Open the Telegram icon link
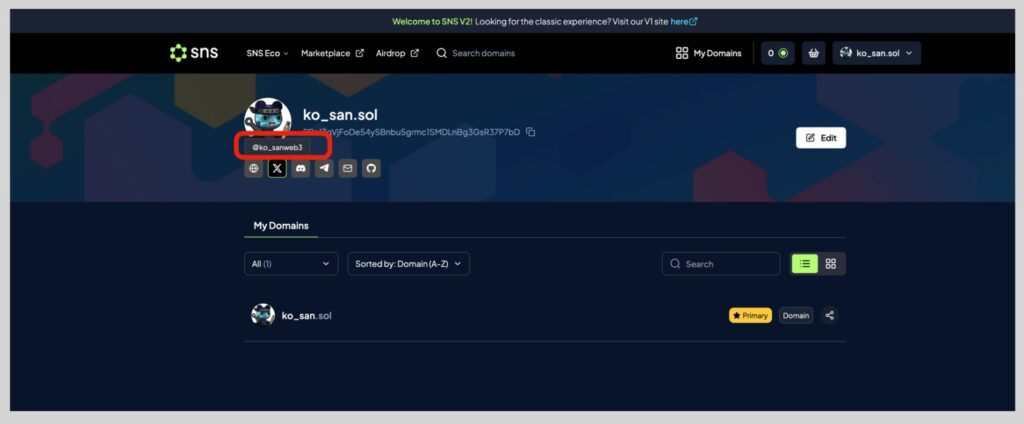1024x424 pixels. coord(325,169)
